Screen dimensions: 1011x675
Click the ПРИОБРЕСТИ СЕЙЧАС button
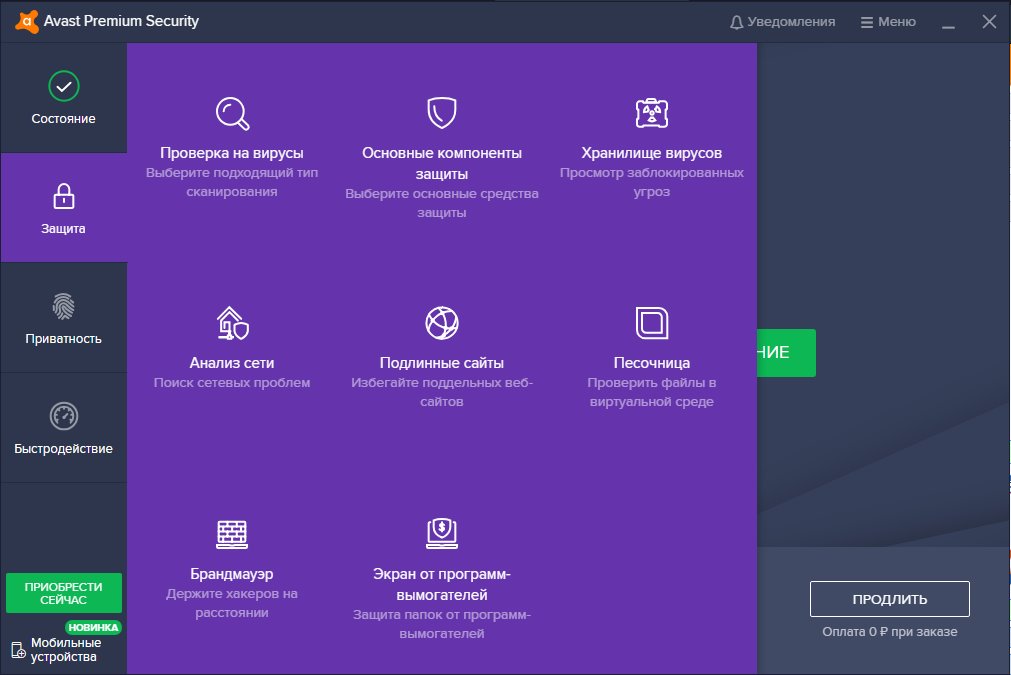[64, 593]
